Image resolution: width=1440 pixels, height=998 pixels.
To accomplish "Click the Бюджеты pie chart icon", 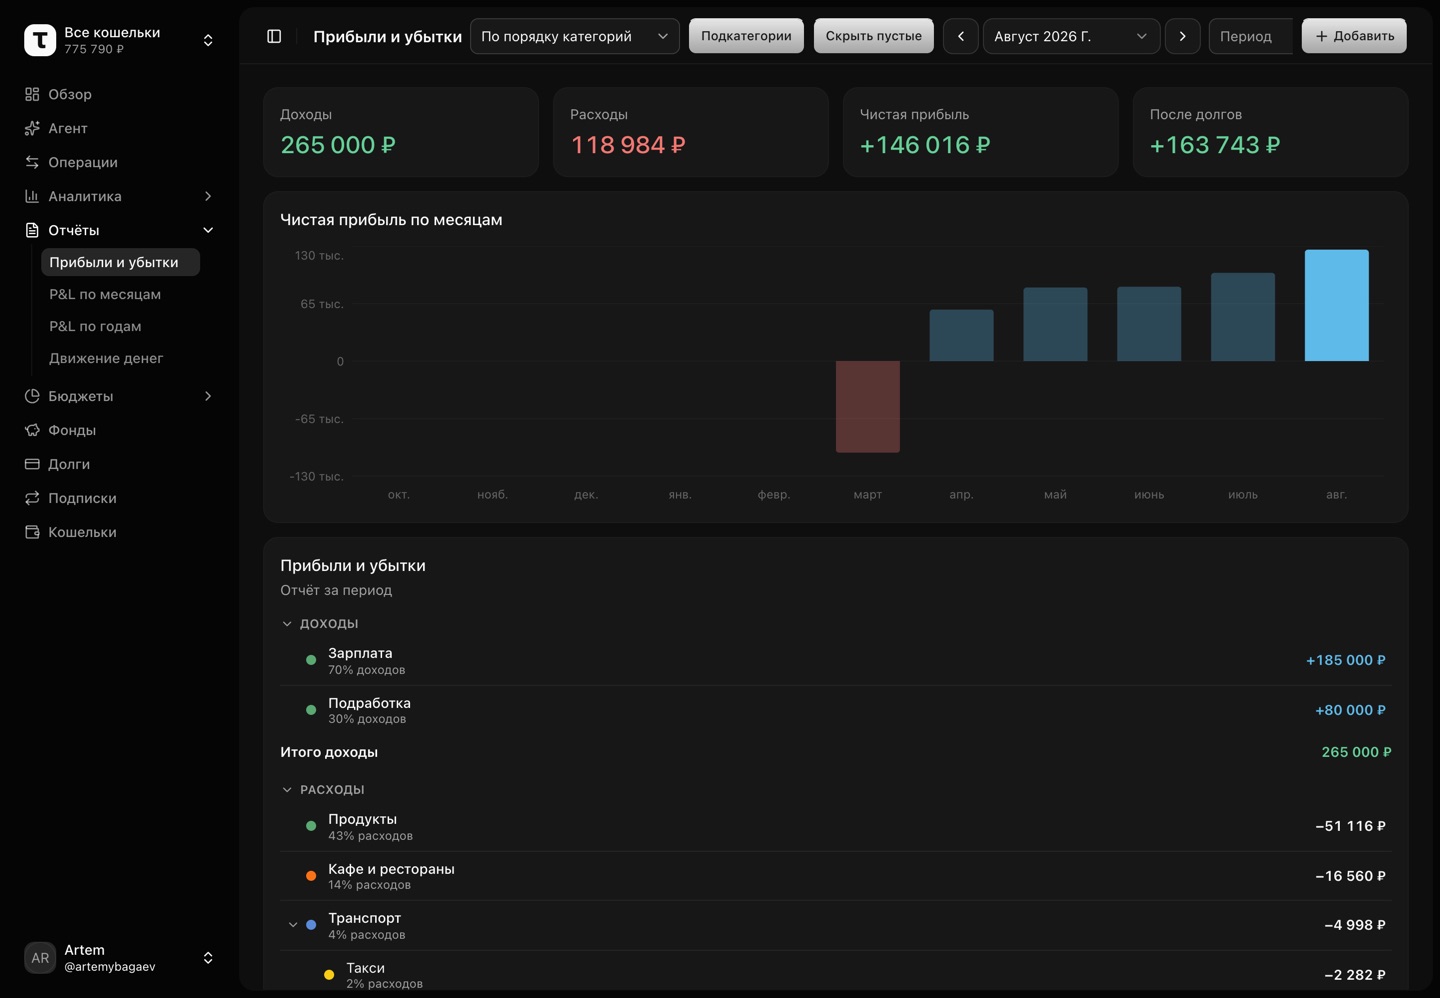I will click(32, 396).
